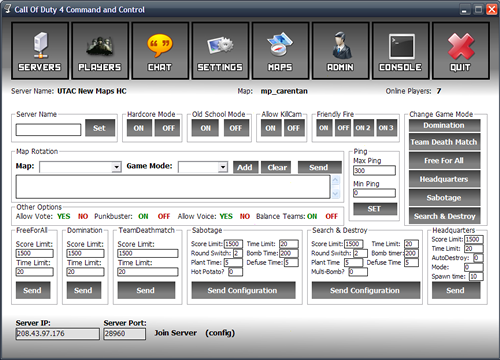Expand the Map dropdown in Map Rotation
Screen dimensions: 500x360
(x=116, y=167)
